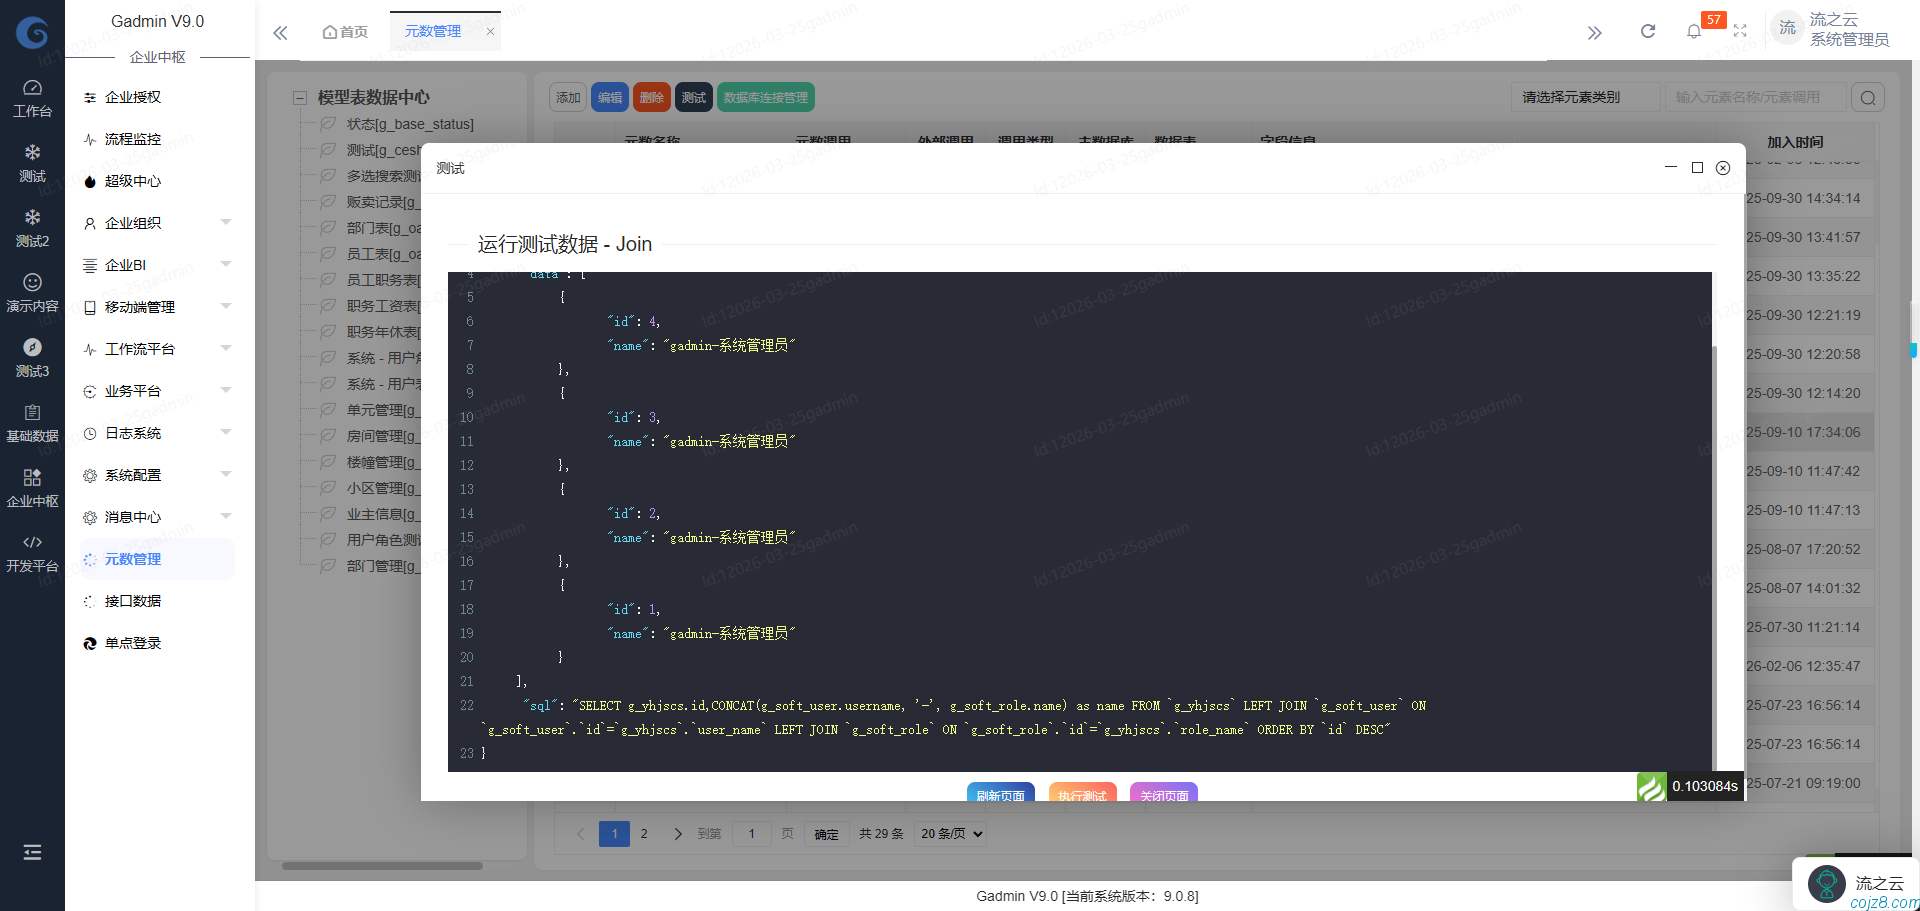Toggle fullscreen via the expand icon

coord(1740,32)
